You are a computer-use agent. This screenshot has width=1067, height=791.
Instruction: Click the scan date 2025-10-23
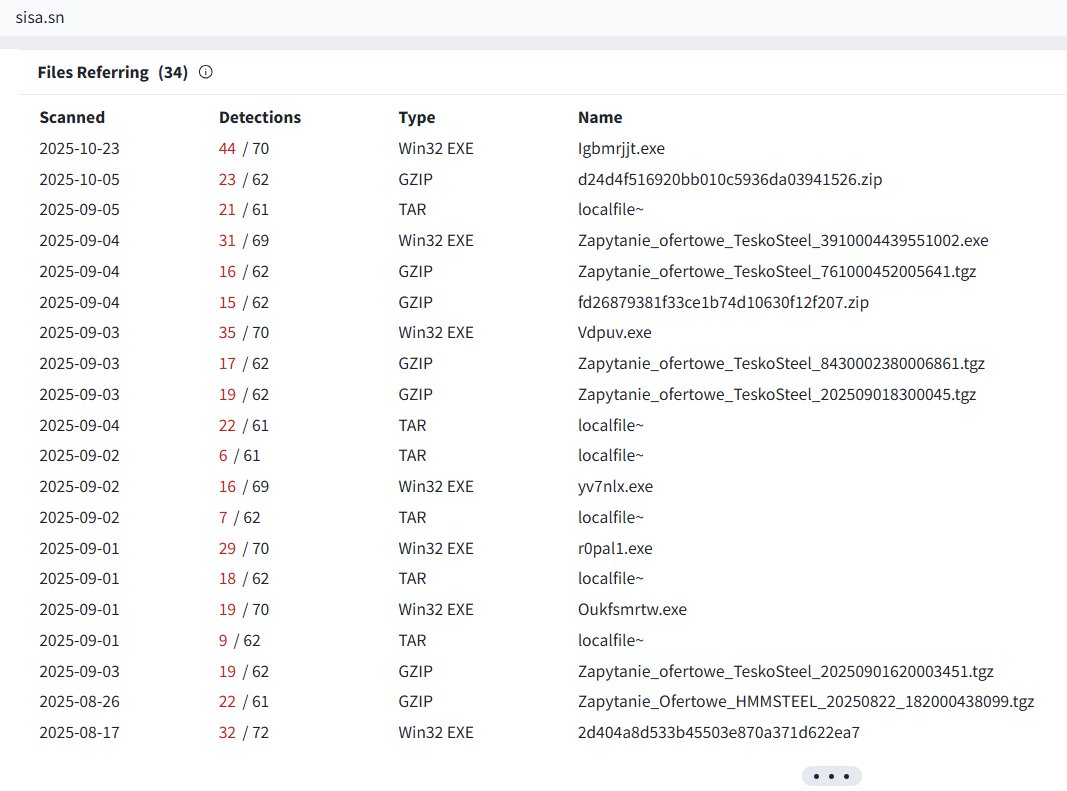(80, 148)
